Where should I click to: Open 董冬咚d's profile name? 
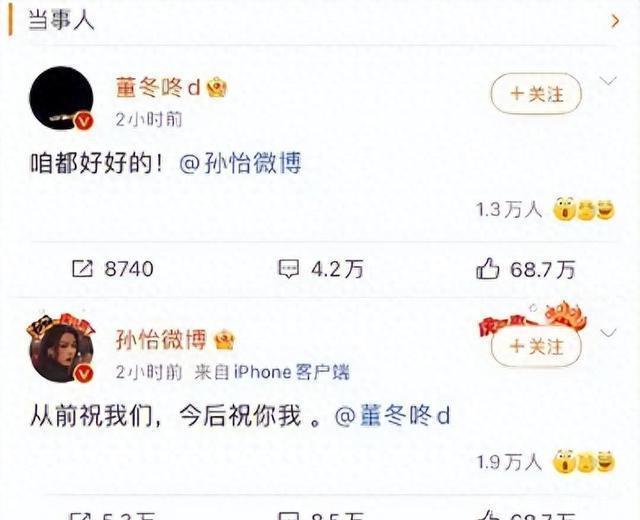tap(158, 87)
